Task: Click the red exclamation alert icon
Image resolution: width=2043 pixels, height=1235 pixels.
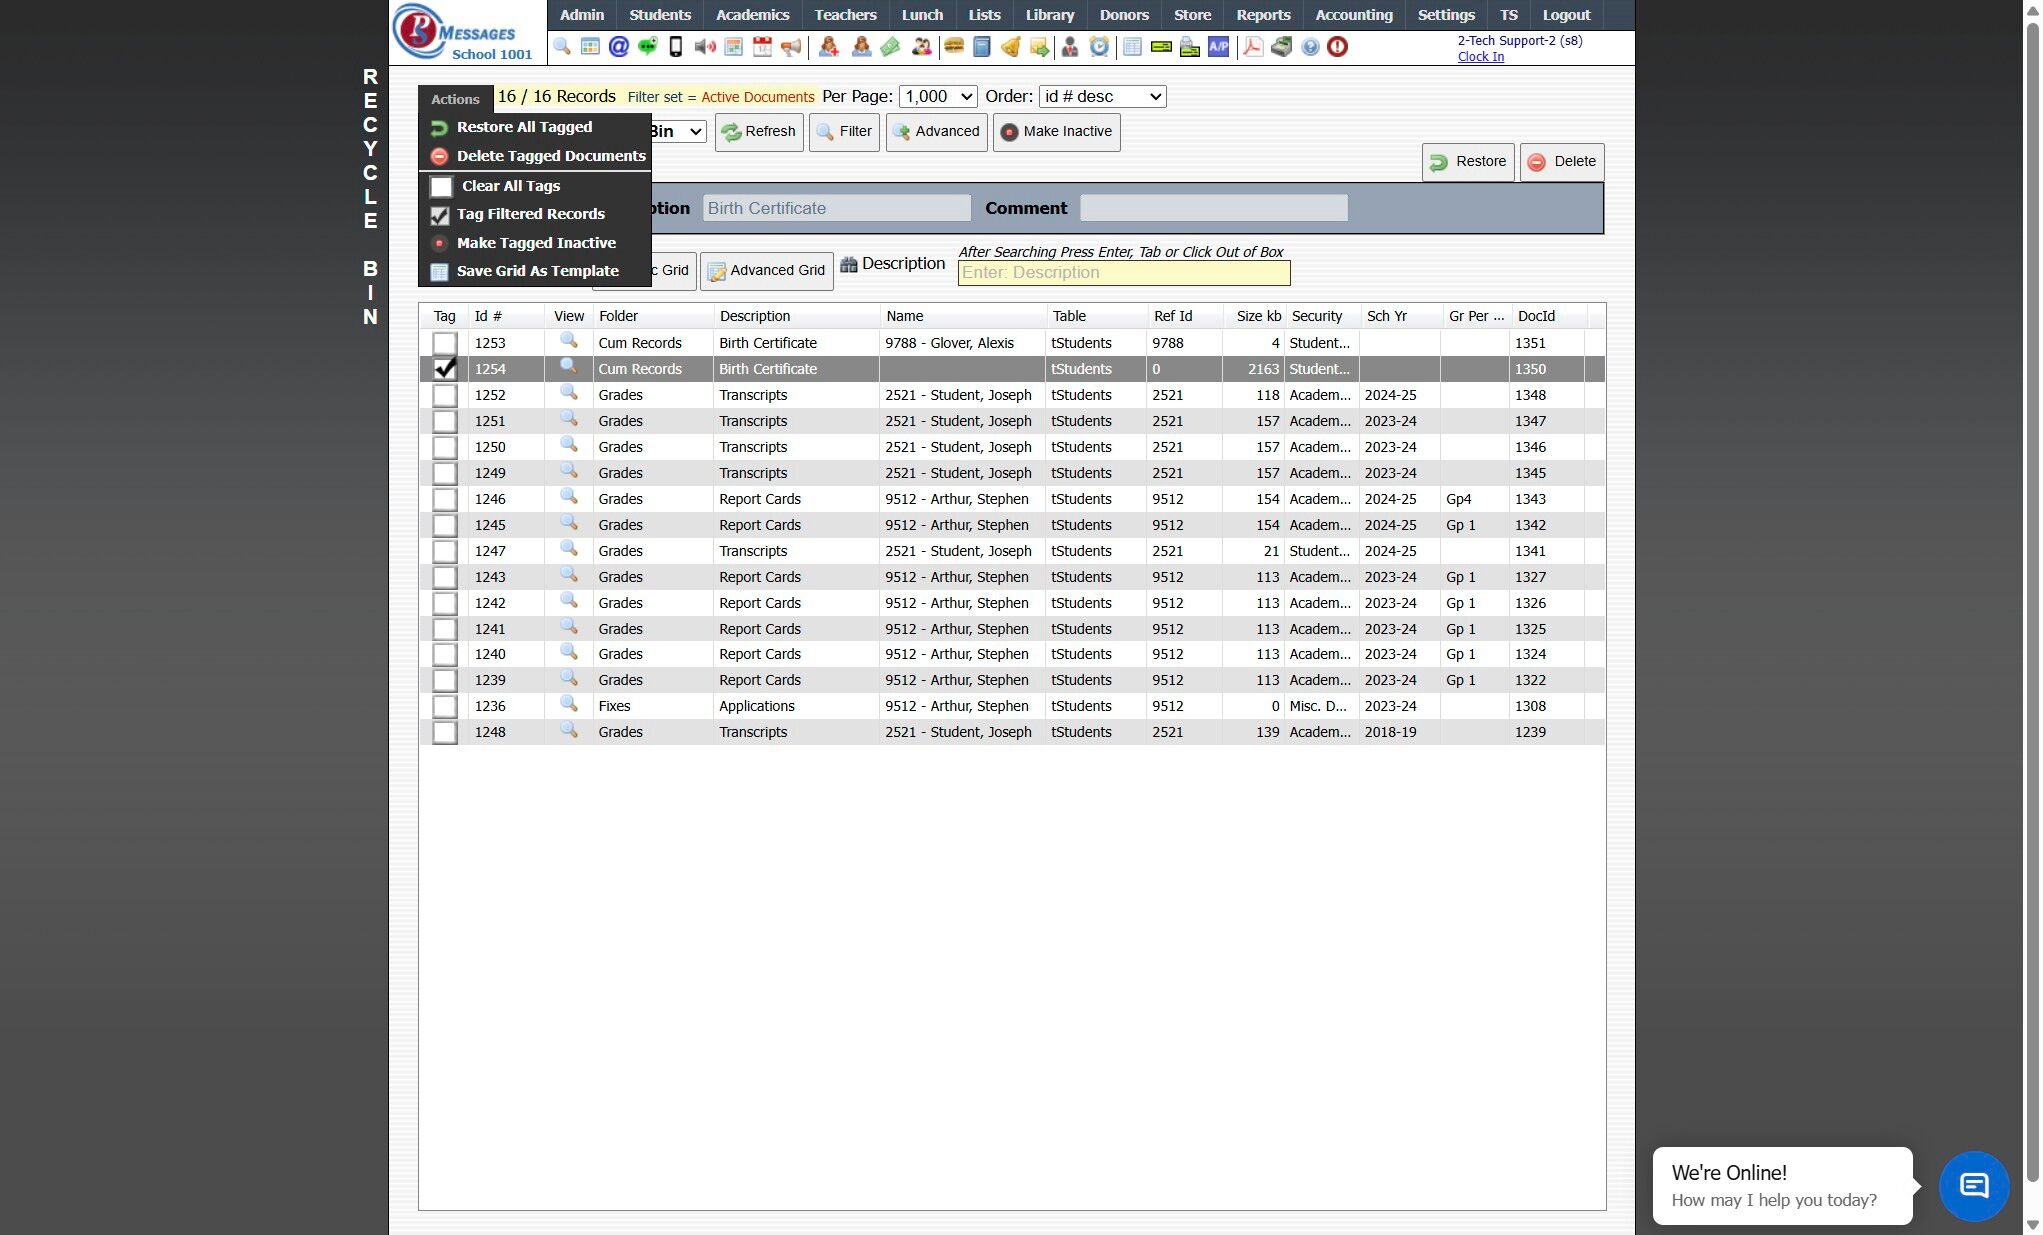Action: 1337,47
